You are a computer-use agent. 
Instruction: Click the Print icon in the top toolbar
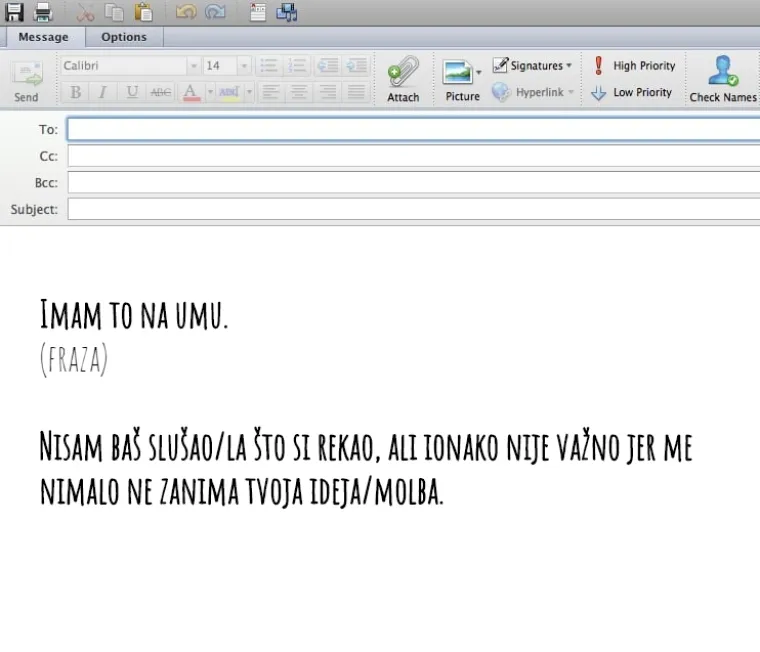pyautogui.click(x=43, y=12)
